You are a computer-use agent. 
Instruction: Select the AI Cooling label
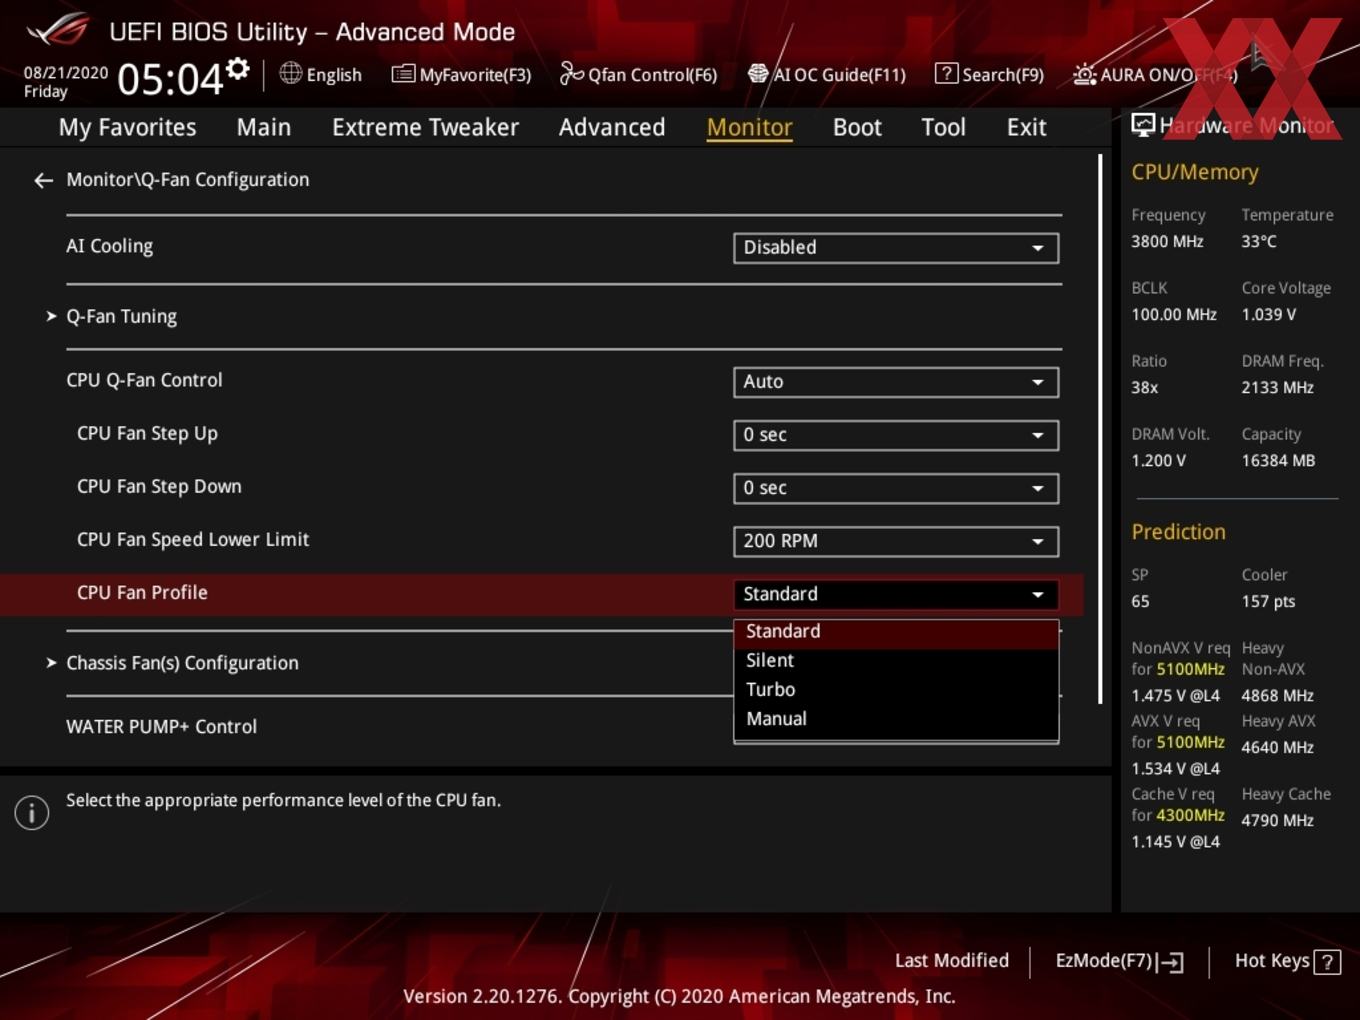(110, 246)
